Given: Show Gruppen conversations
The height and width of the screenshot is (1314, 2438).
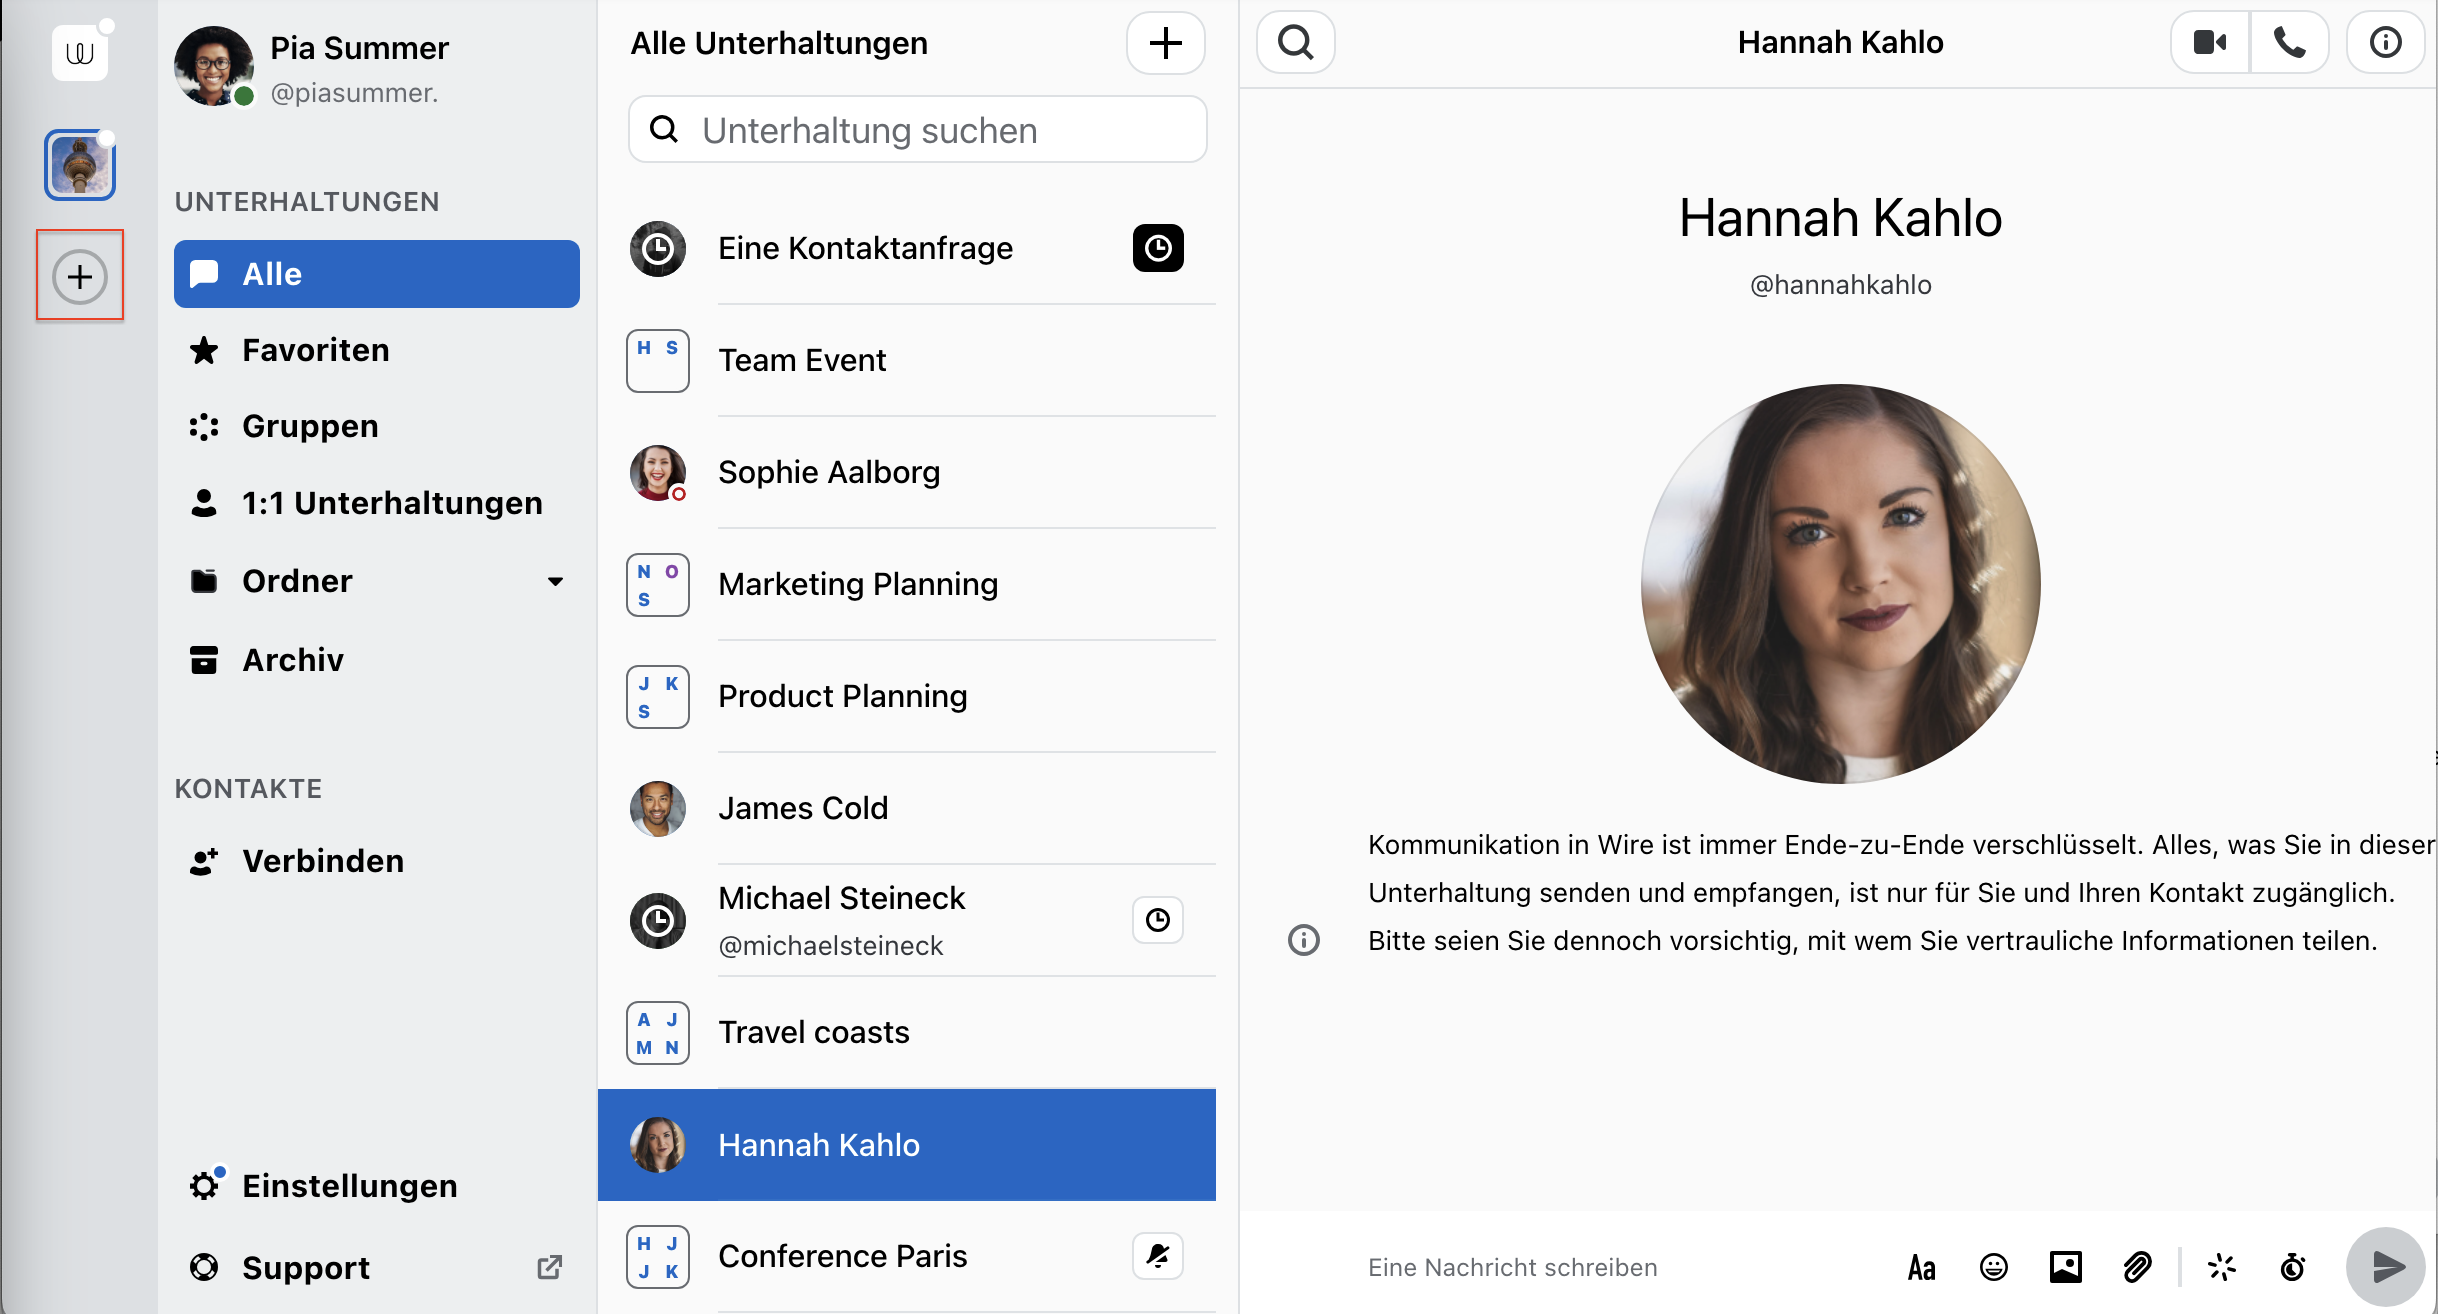Looking at the screenshot, I should [377, 426].
